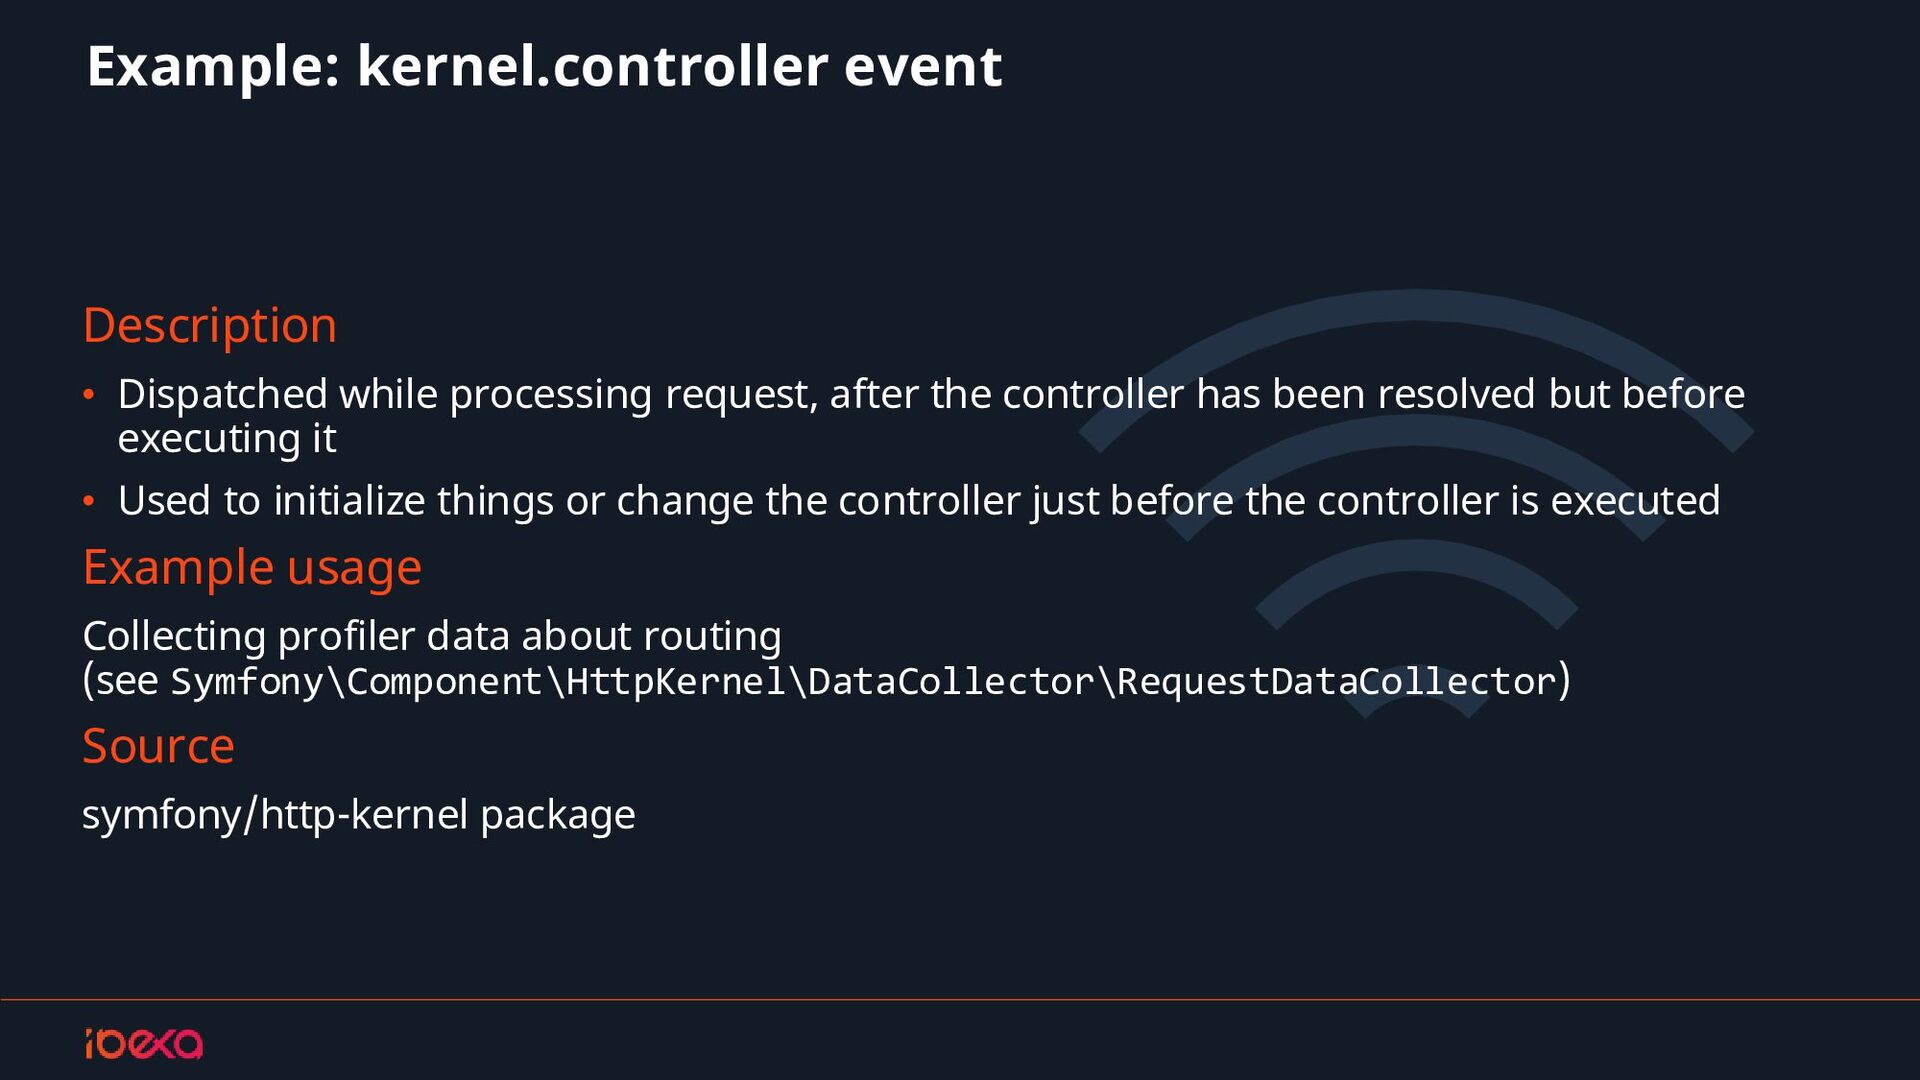Click the first orange bullet point marker
Screen dimensions: 1920x1080
click(89, 395)
